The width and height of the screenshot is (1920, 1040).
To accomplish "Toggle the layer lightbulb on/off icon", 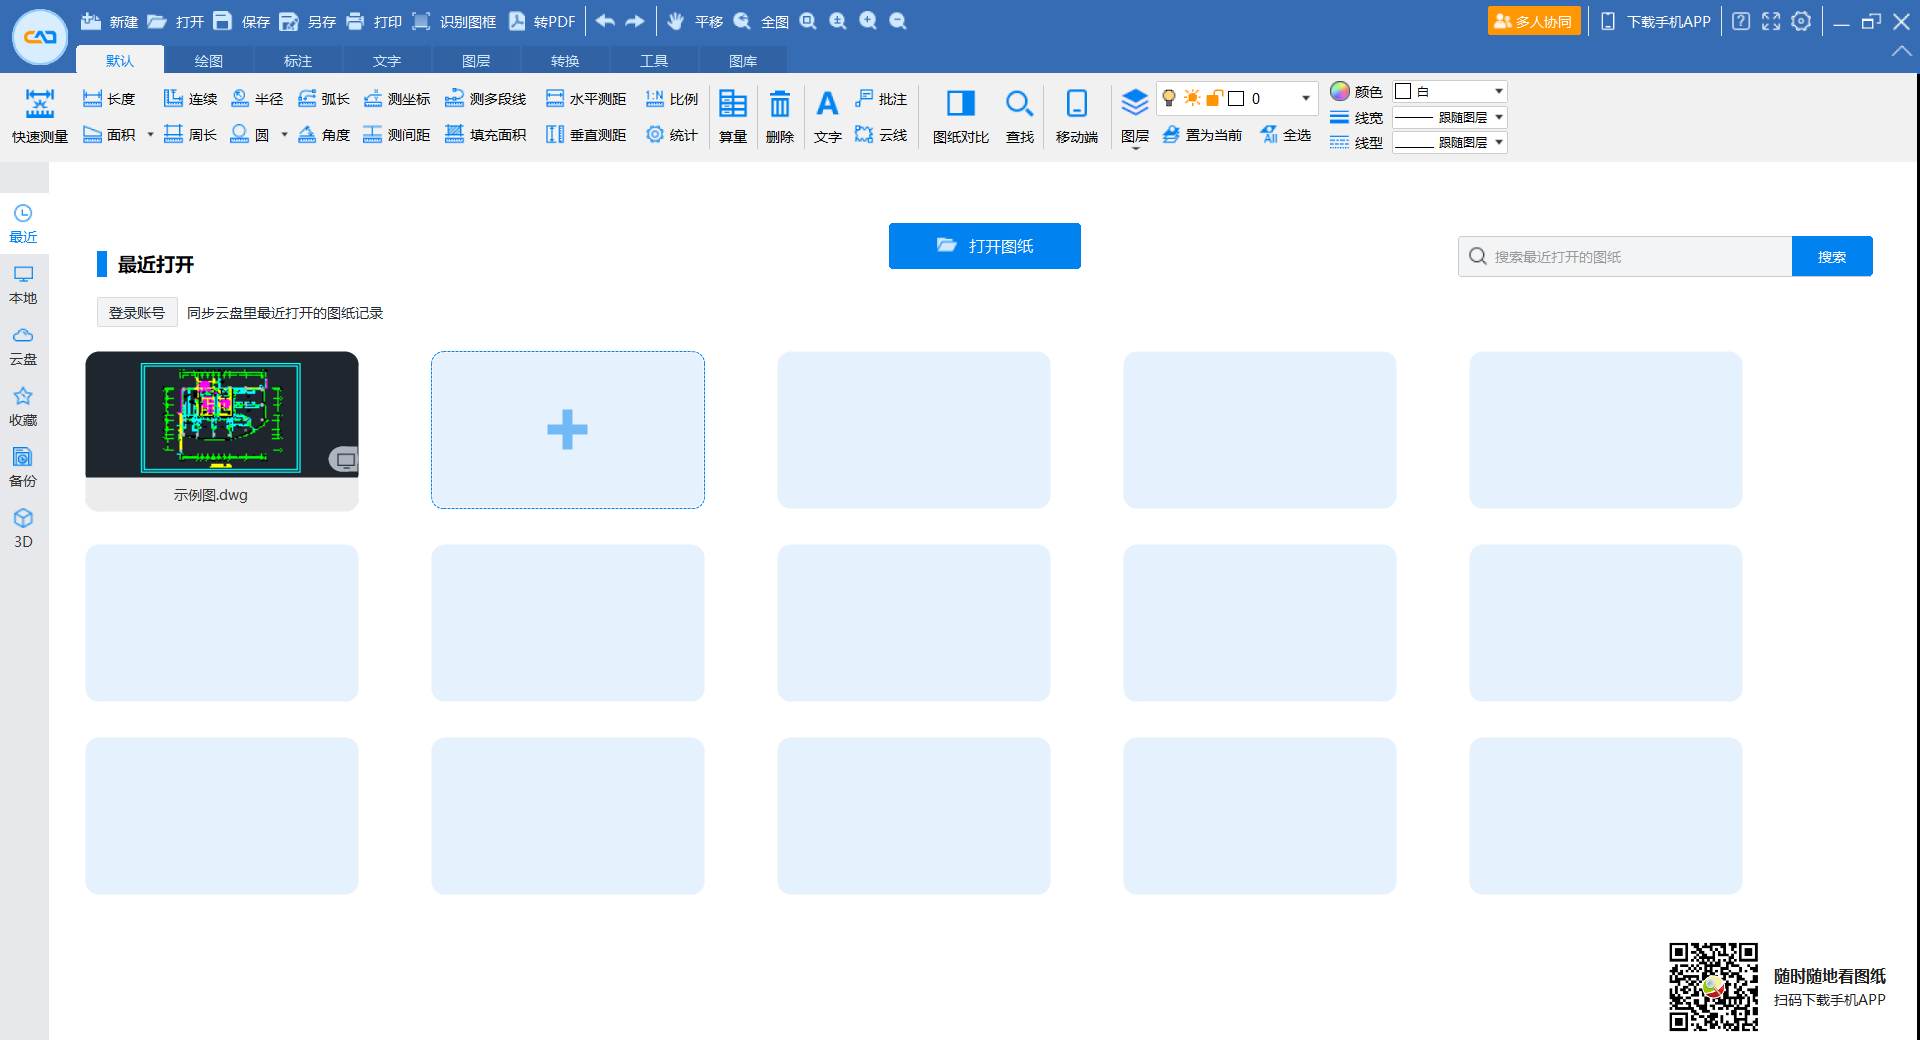I will (x=1169, y=98).
